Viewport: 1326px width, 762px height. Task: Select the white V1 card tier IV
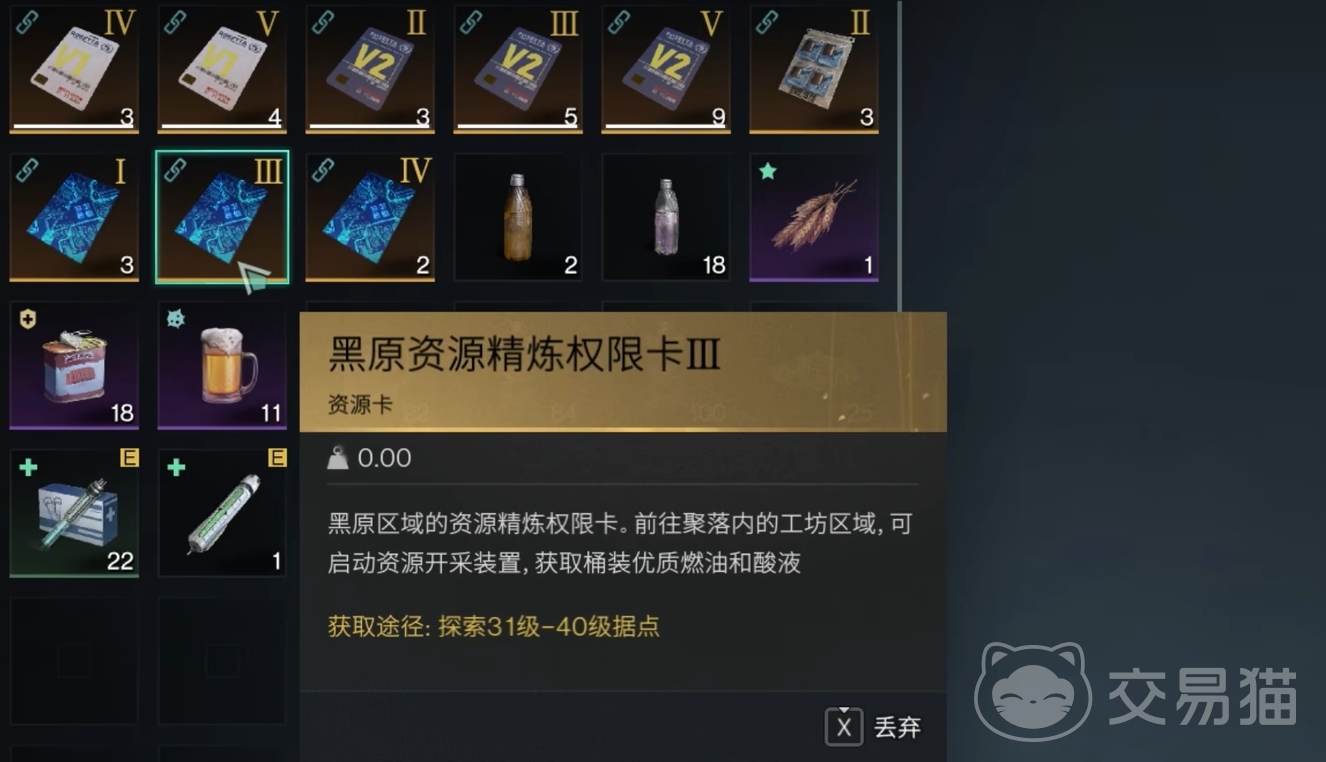[74, 69]
